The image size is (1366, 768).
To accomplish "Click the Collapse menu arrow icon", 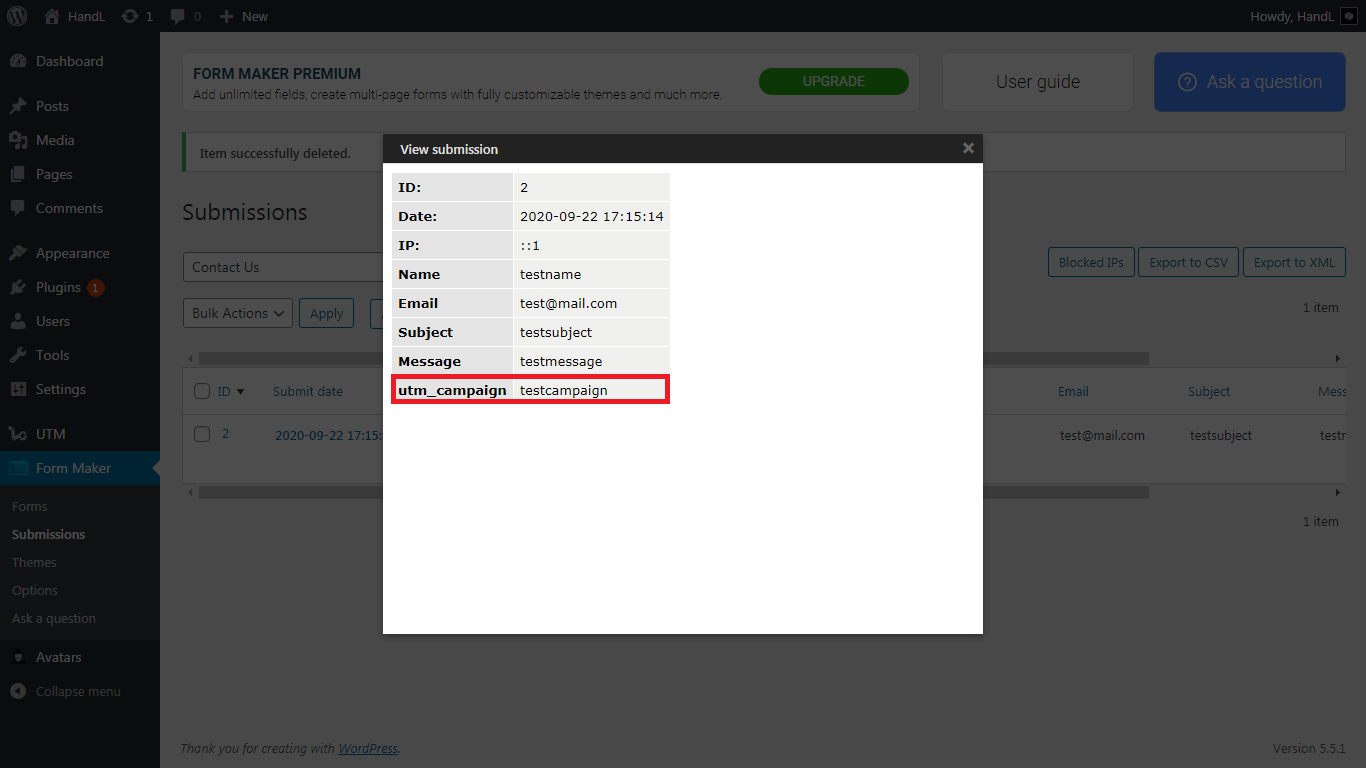I will (x=18, y=691).
